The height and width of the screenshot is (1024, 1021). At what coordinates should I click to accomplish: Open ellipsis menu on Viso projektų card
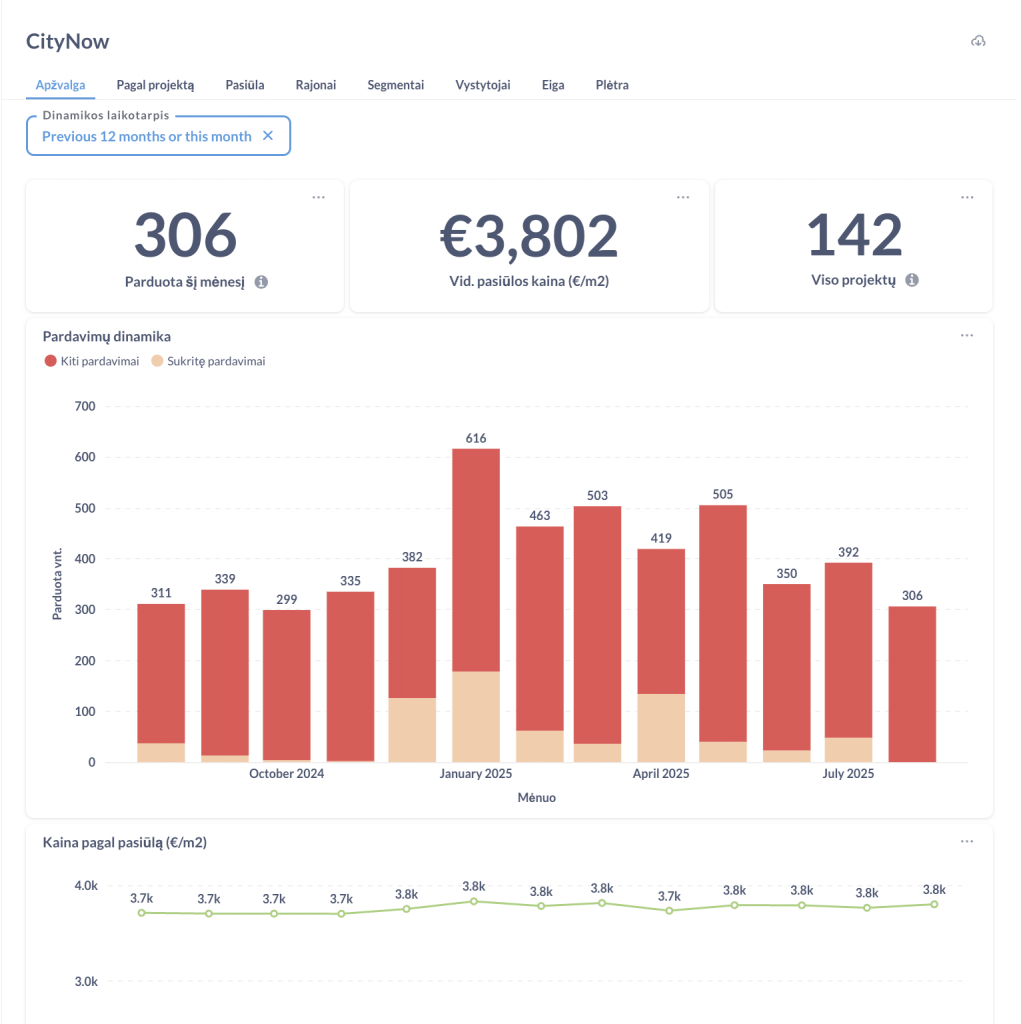click(x=967, y=197)
